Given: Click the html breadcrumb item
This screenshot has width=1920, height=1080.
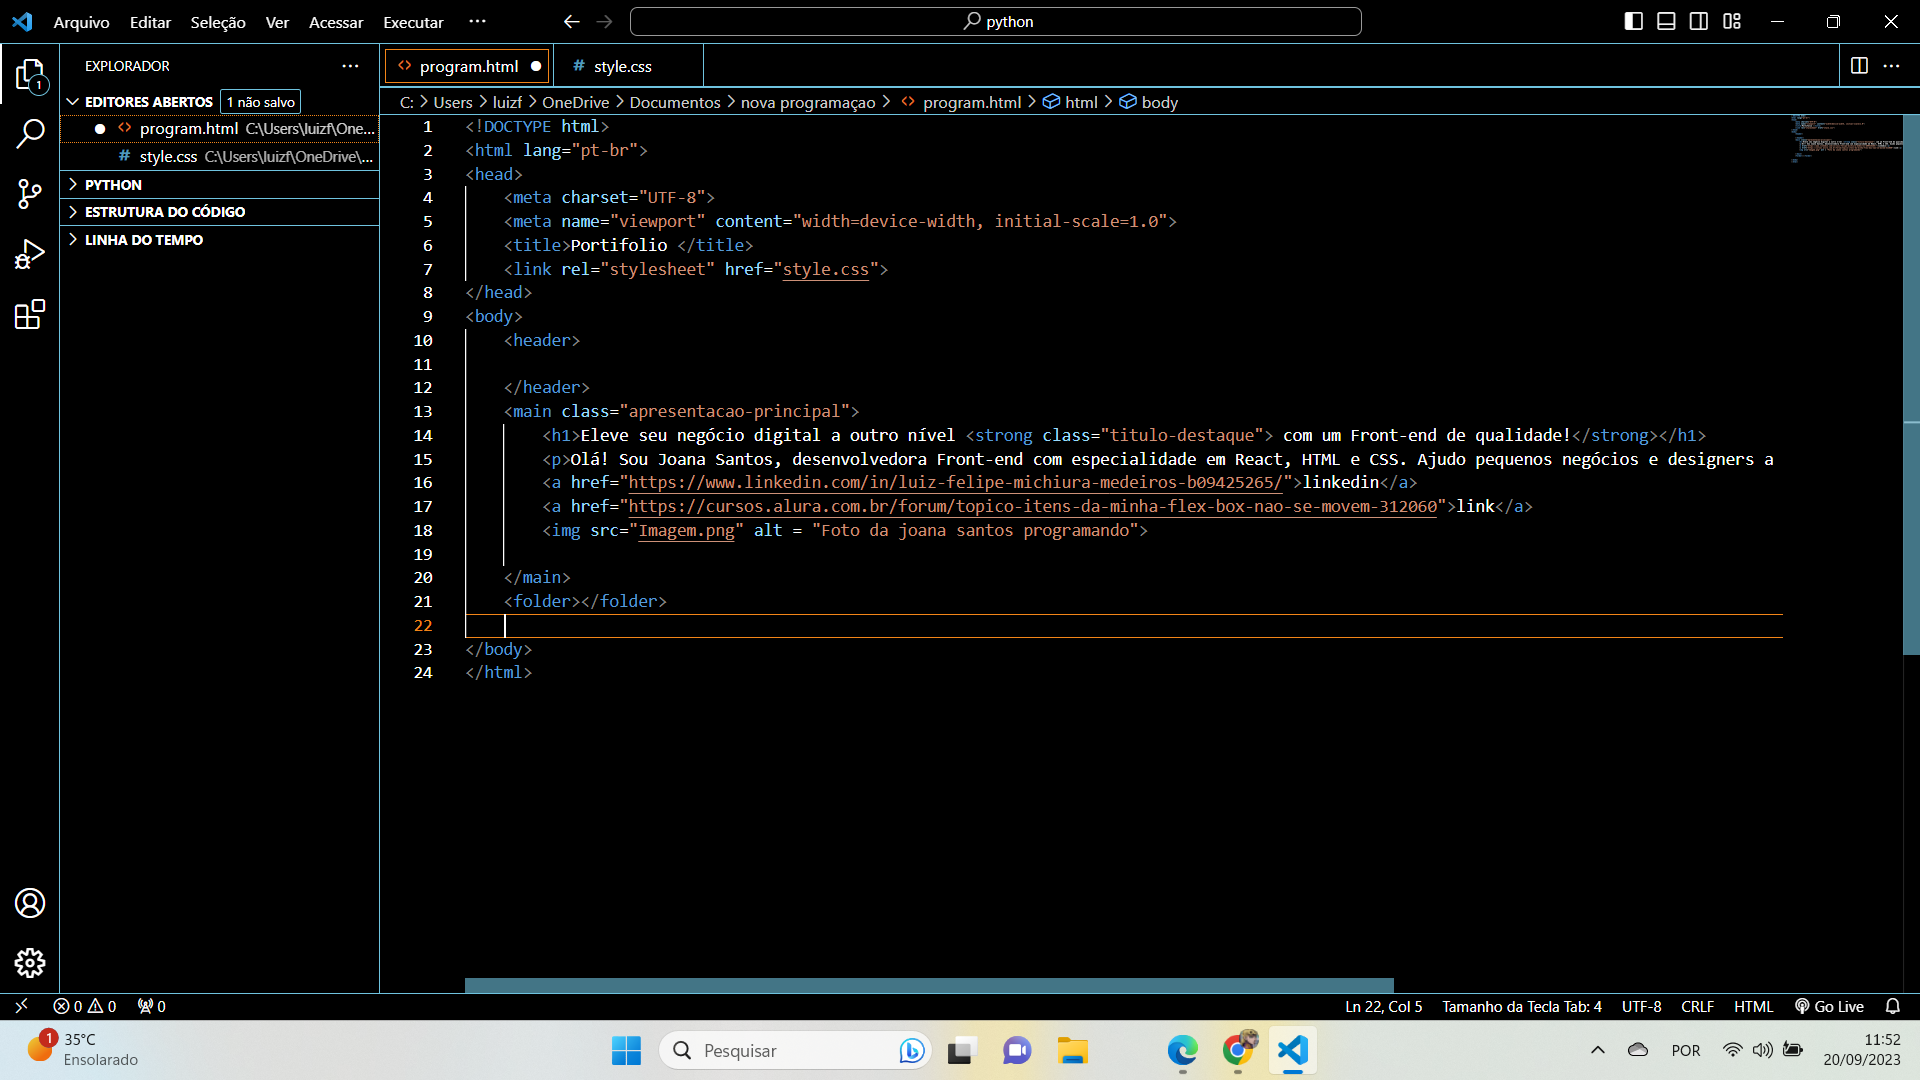Looking at the screenshot, I should pos(1071,102).
